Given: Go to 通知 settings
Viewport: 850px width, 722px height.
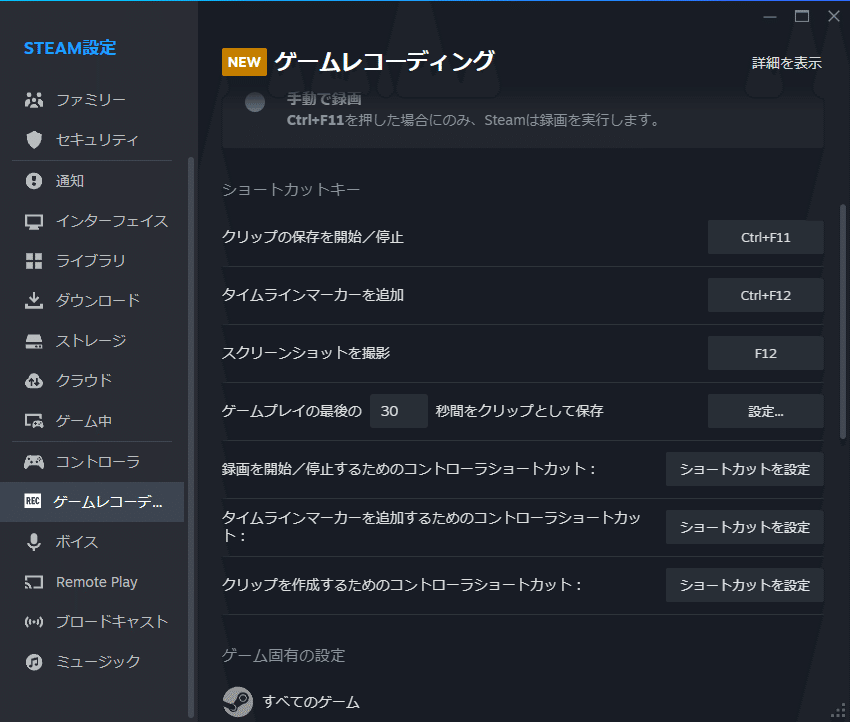Looking at the screenshot, I should [92, 180].
